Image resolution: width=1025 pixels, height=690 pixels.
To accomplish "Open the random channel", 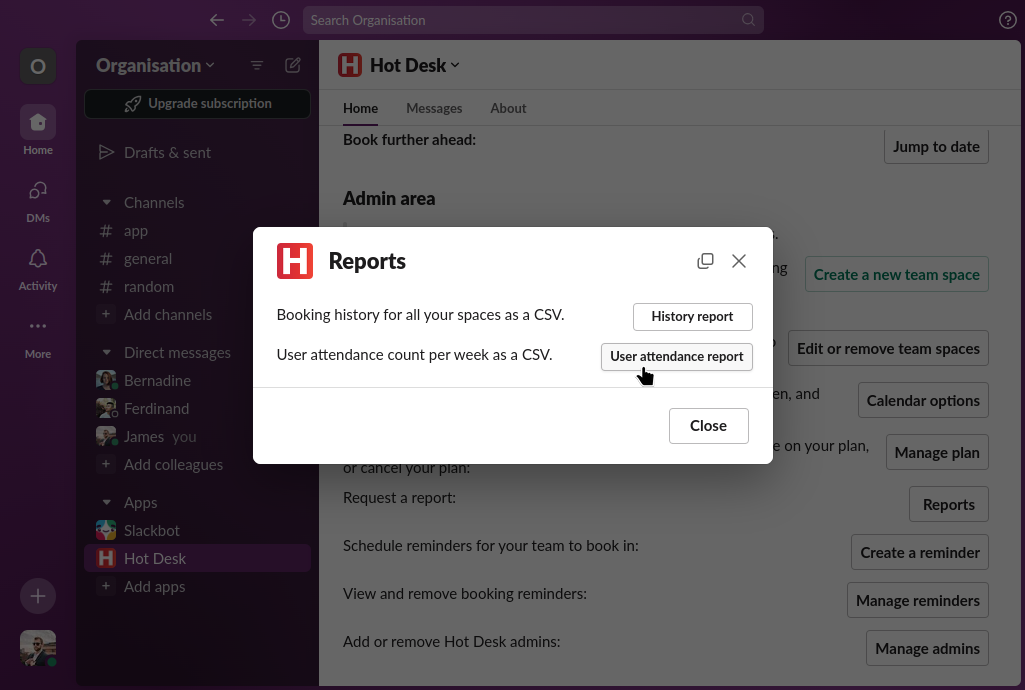I will pos(197,287).
